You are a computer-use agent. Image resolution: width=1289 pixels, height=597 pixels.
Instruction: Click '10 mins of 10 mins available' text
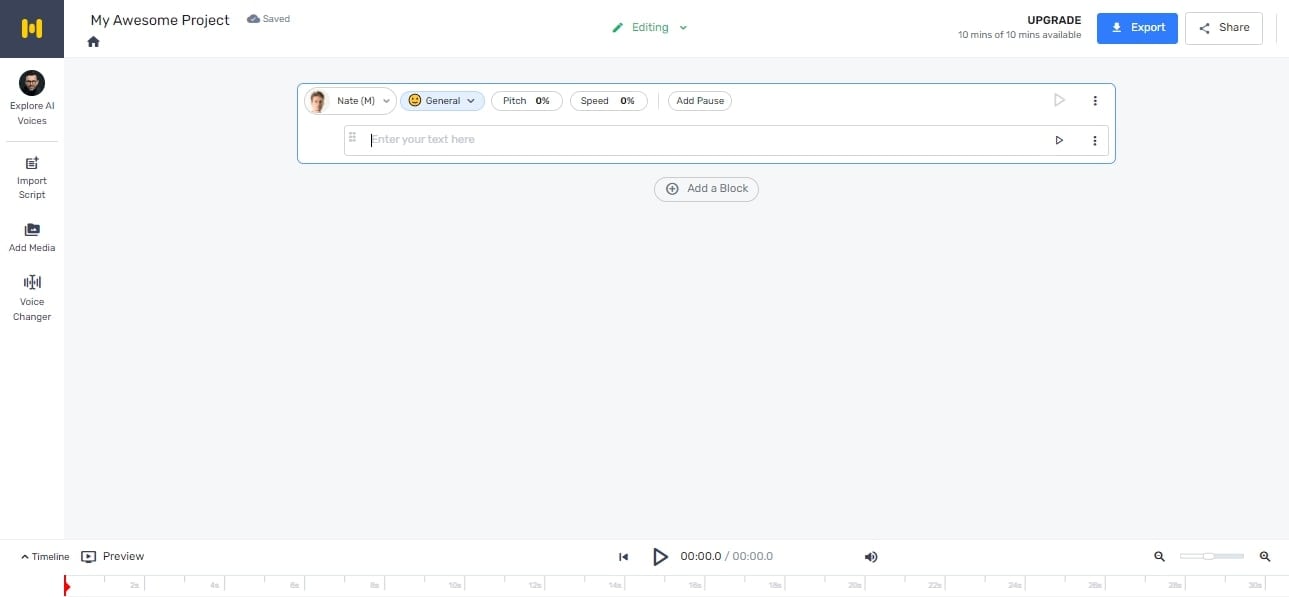pos(1019,35)
